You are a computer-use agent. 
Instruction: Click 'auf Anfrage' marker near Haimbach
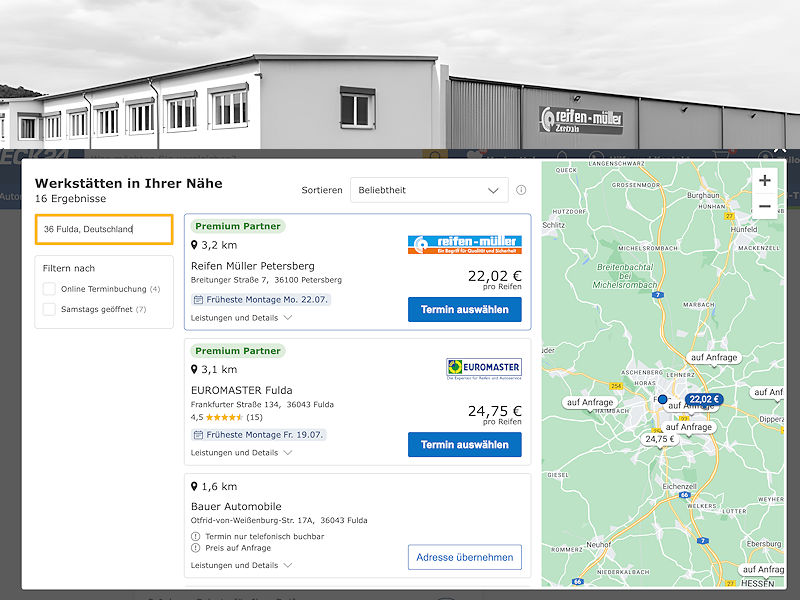(590, 402)
